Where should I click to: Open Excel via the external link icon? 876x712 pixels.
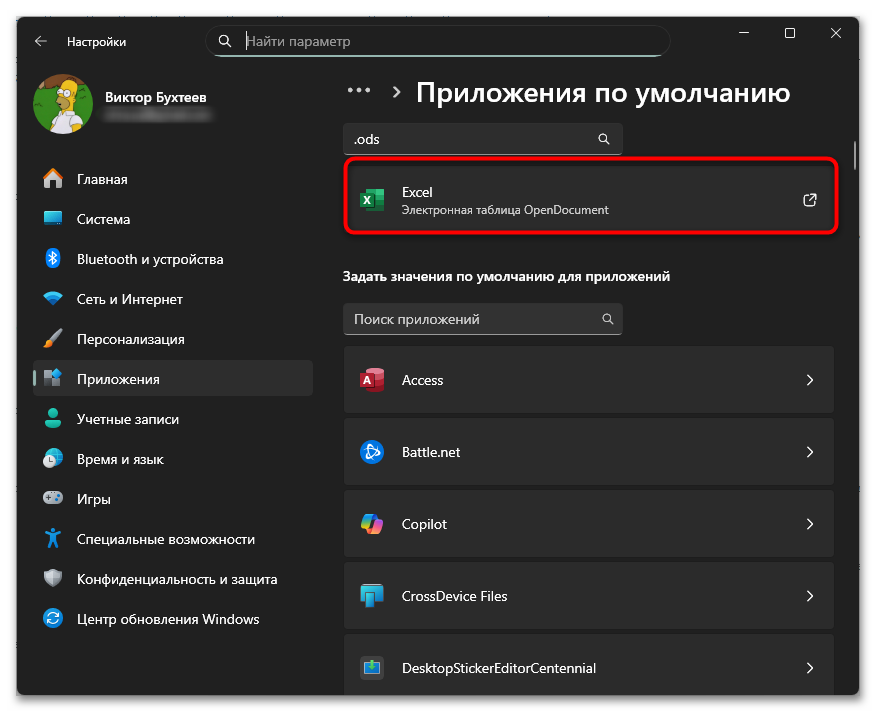tap(809, 200)
